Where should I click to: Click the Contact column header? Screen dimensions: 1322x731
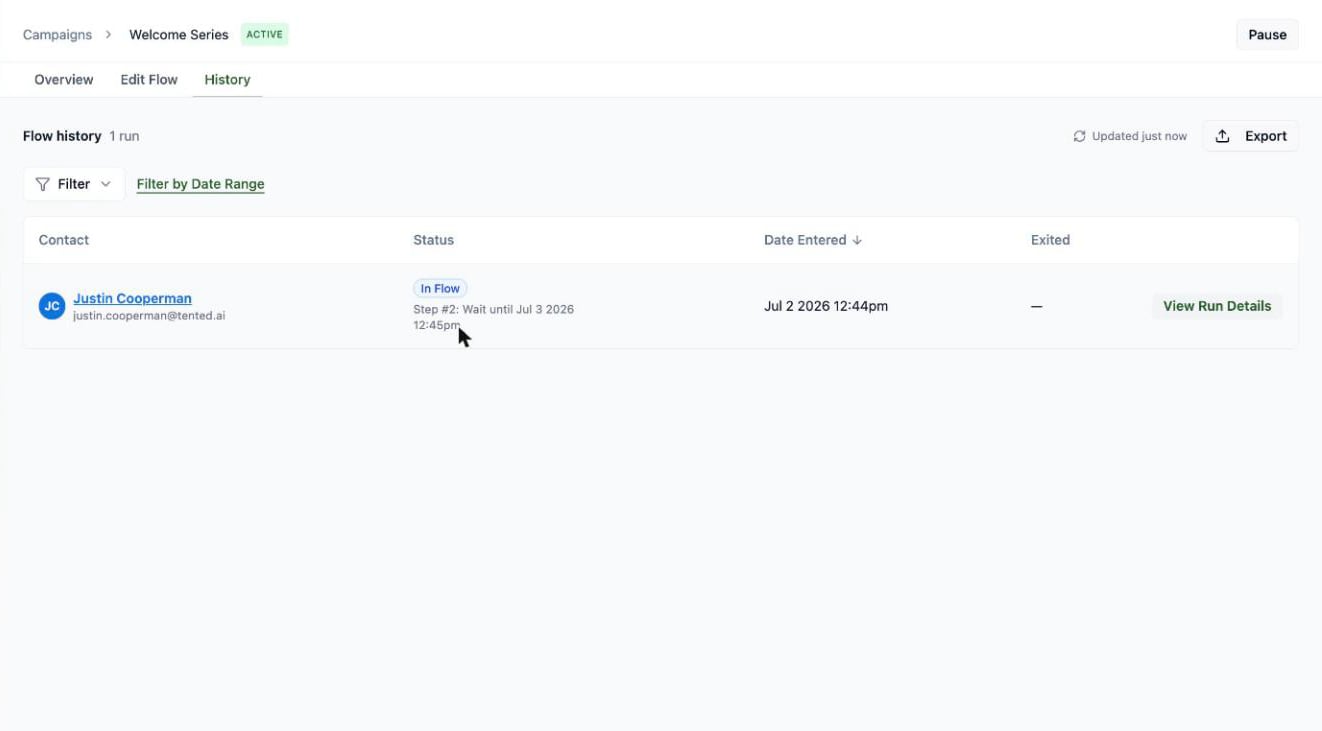point(64,240)
